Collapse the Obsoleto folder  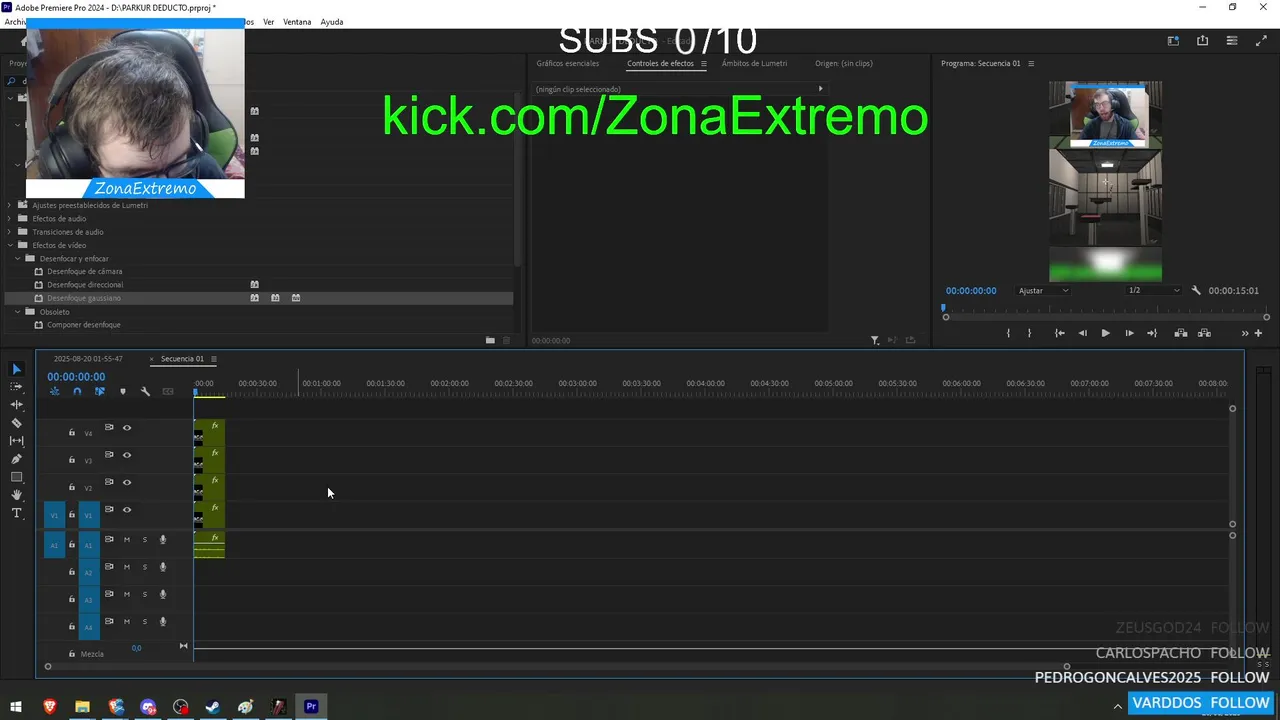17,312
